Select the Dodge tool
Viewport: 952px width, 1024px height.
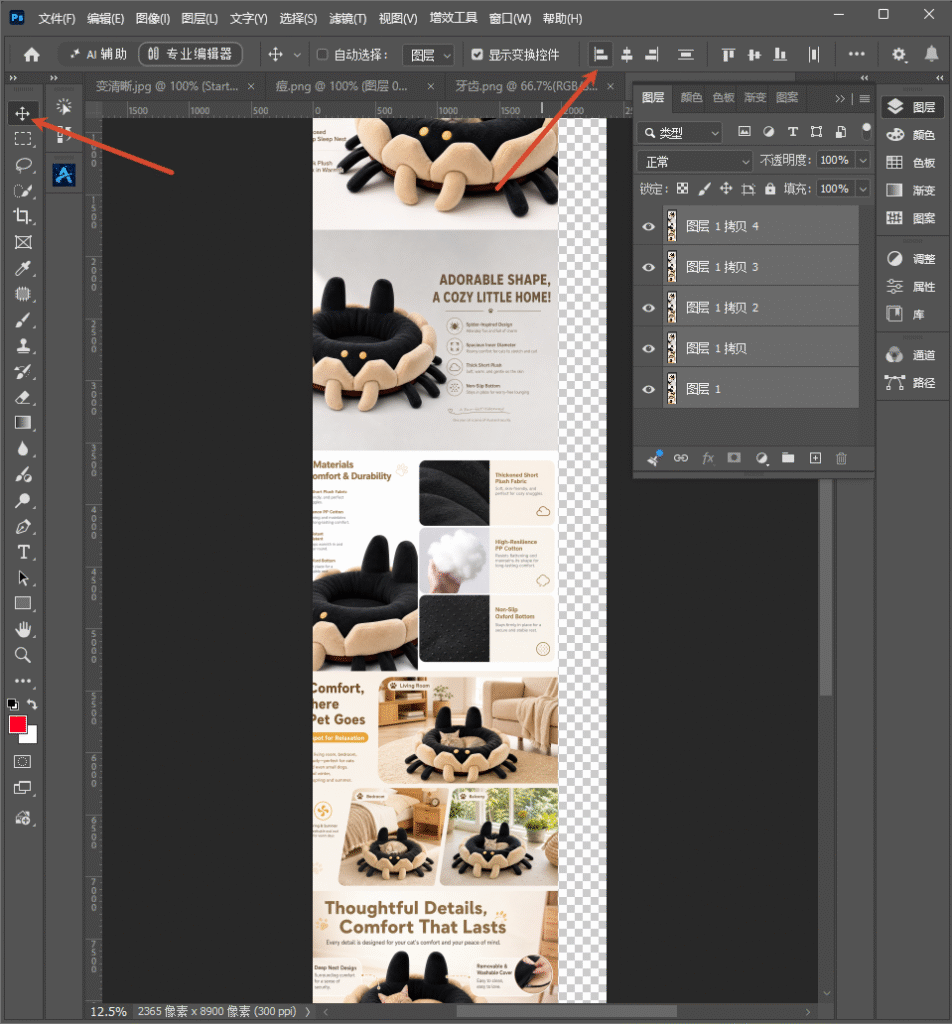coord(23,501)
